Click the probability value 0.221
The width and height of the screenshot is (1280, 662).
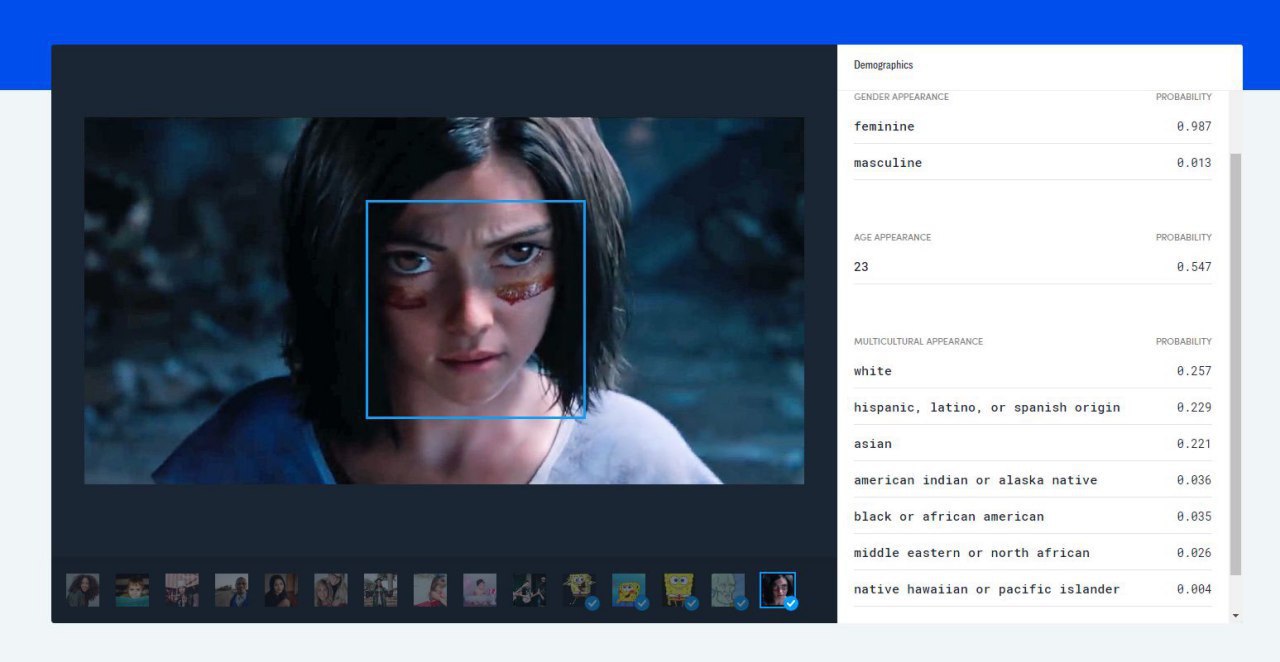coord(1194,444)
